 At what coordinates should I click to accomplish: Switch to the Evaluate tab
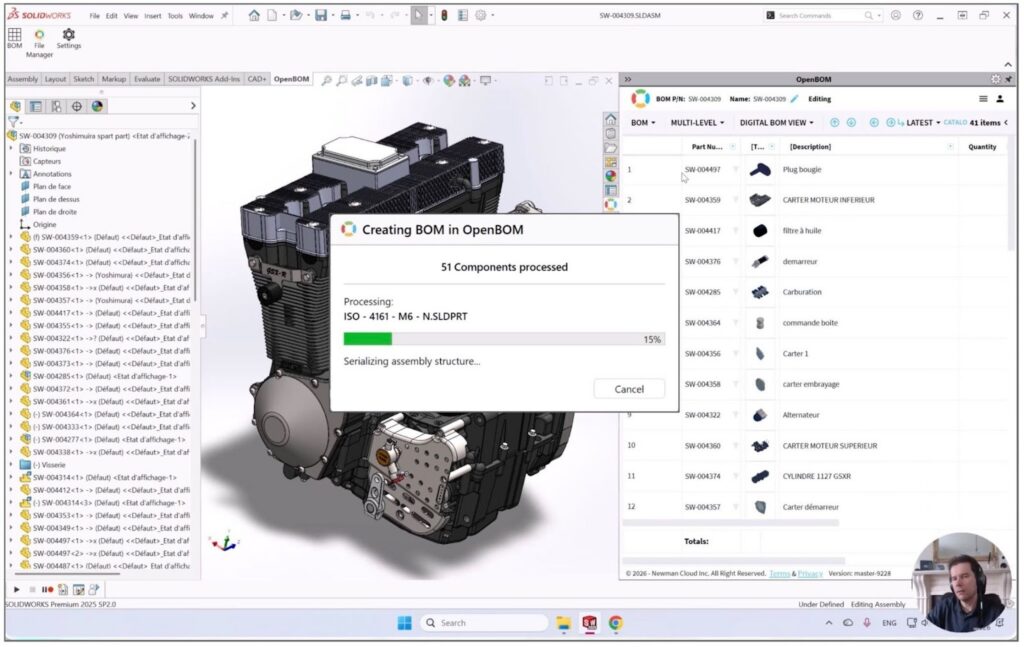147,79
